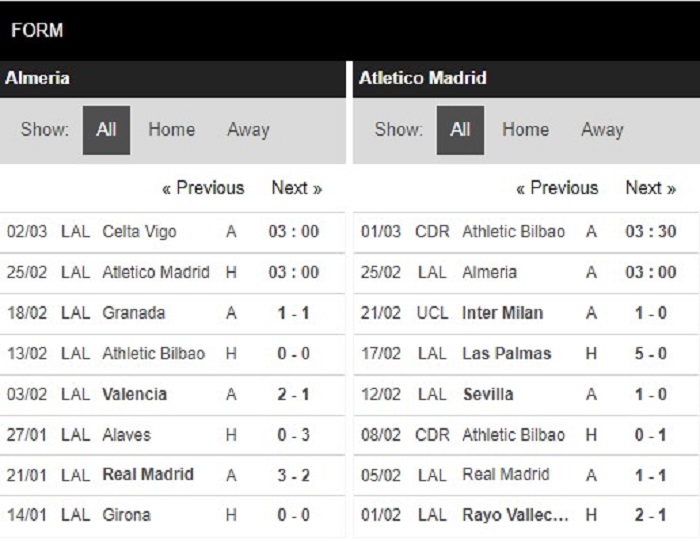Select the All filter under Almeria
The height and width of the screenshot is (541, 700).
pyautogui.click(x=106, y=130)
